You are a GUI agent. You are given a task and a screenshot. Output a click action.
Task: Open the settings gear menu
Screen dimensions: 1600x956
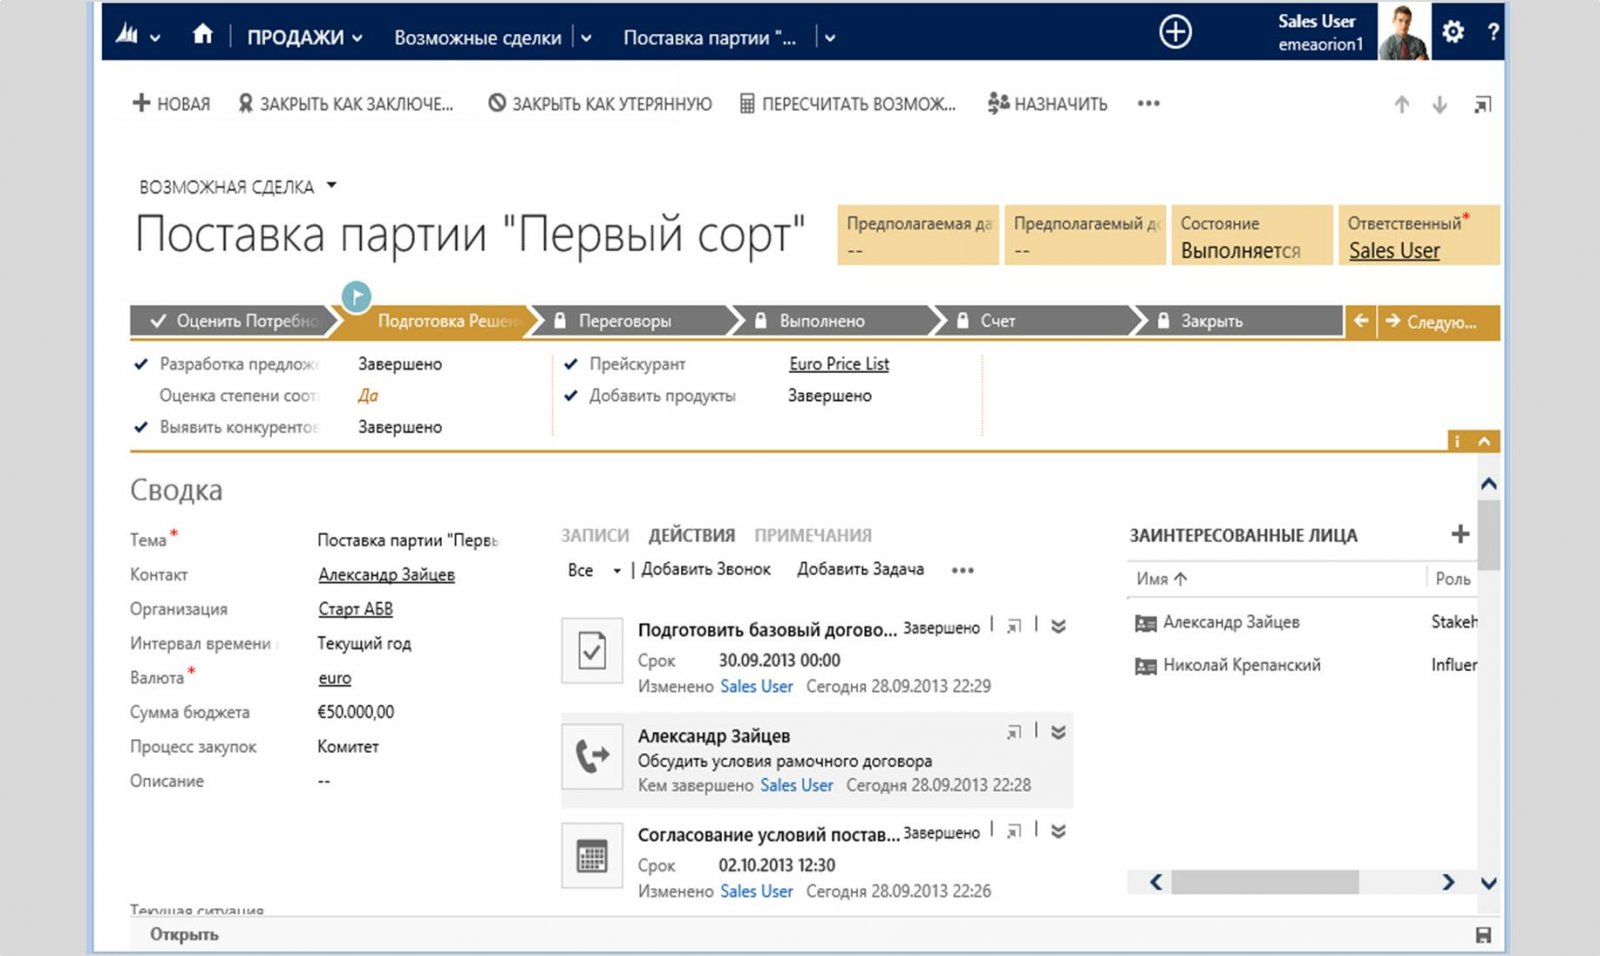pyautogui.click(x=1452, y=32)
